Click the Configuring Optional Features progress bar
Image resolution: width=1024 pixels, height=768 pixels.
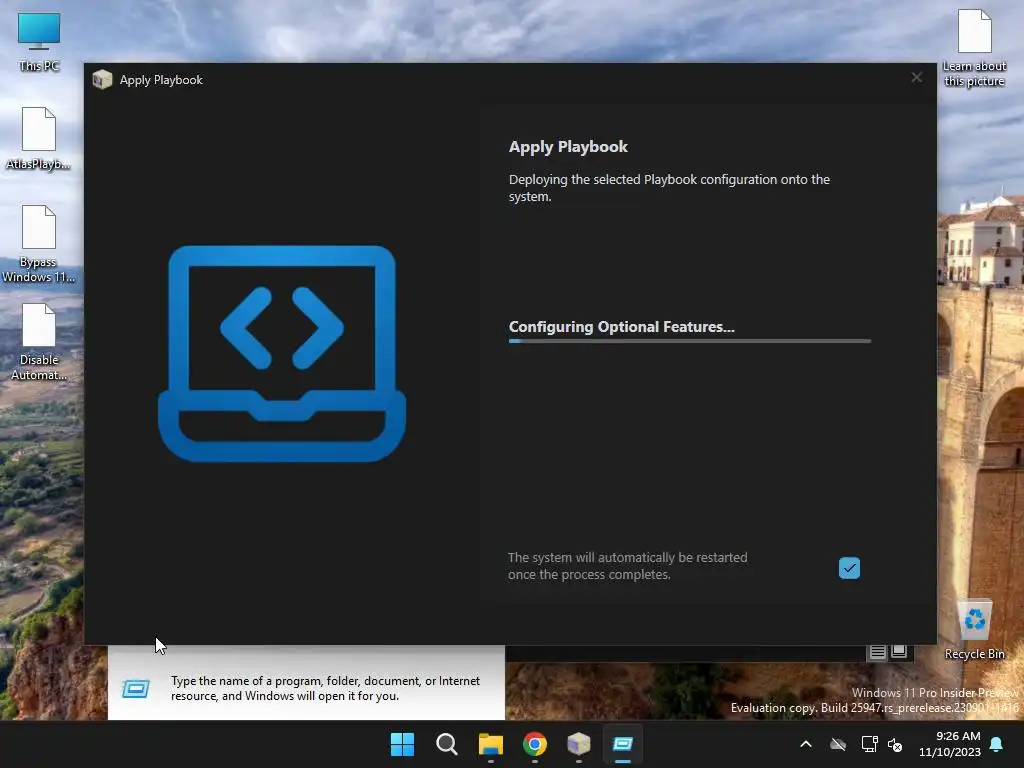coord(690,340)
